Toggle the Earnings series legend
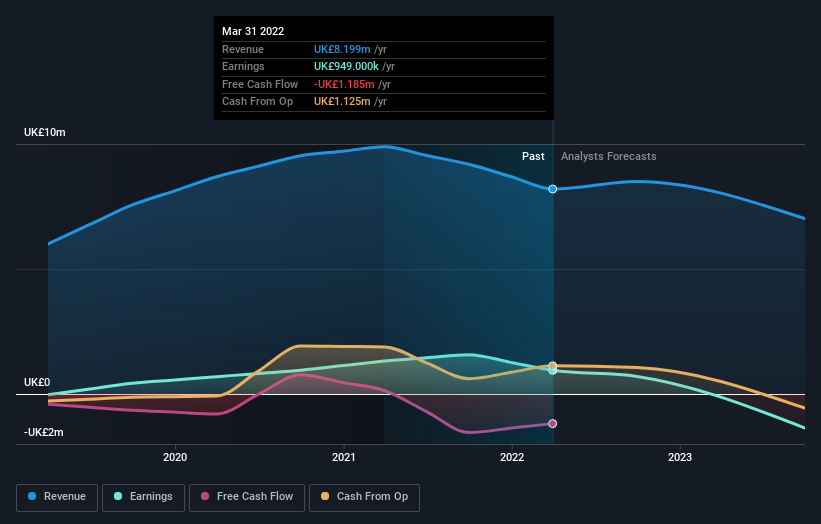821x524 pixels. tap(143, 497)
